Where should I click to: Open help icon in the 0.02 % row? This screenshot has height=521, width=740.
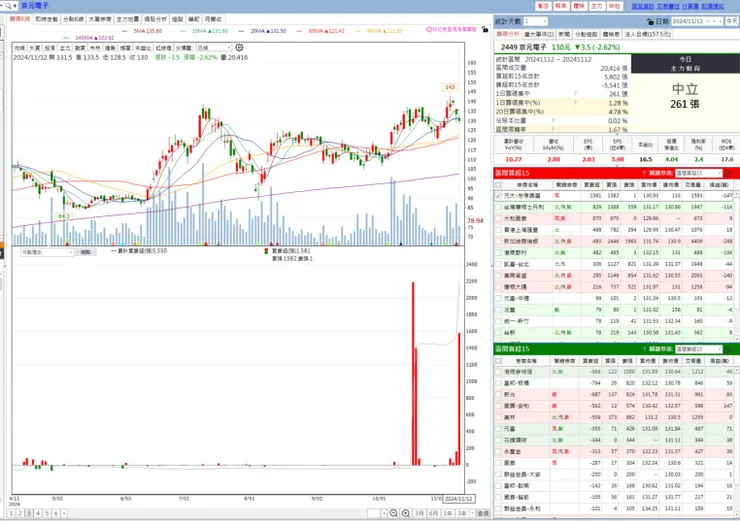(x=553, y=121)
